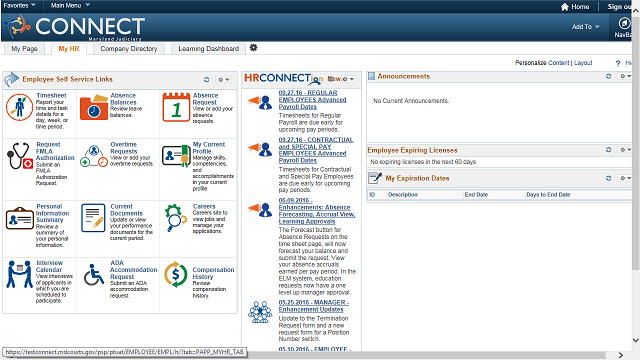Image resolution: width=640 pixels, height=360 pixels.
Task: Open 09.27.16 CONTRACTUAL and SPECIAL PAY link
Action: 316,150
